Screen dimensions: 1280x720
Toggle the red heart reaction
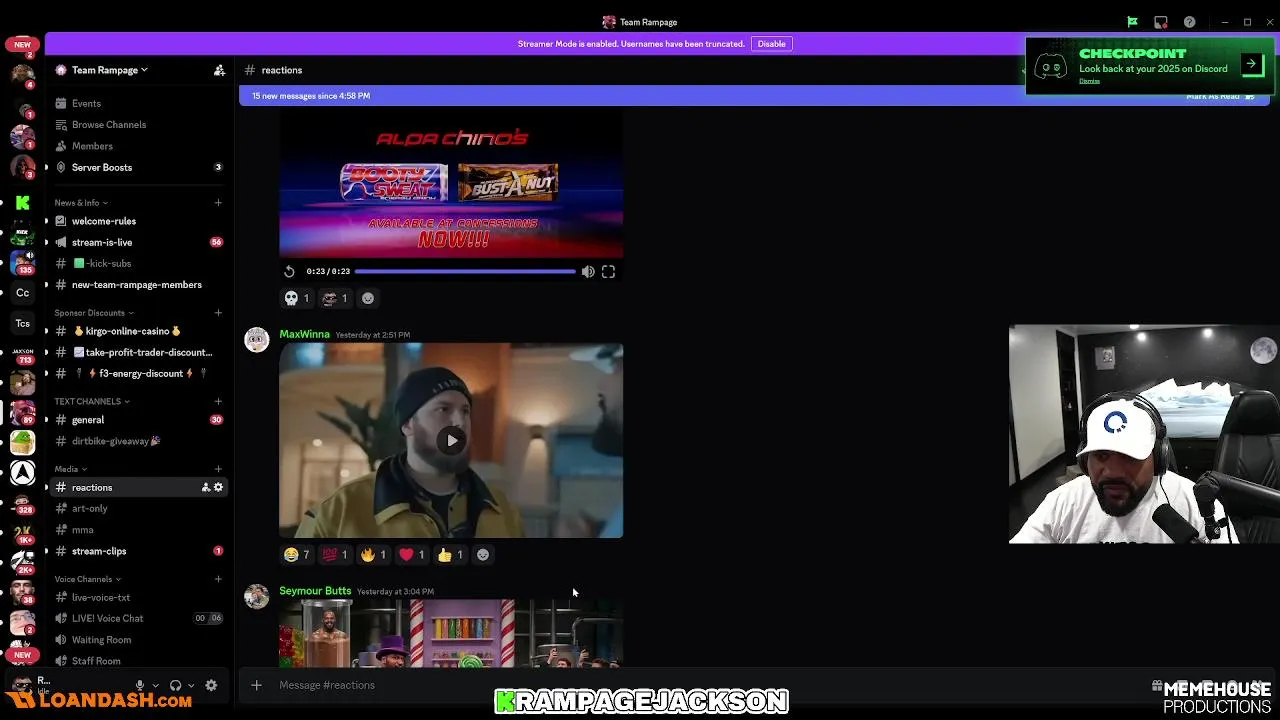coord(412,554)
